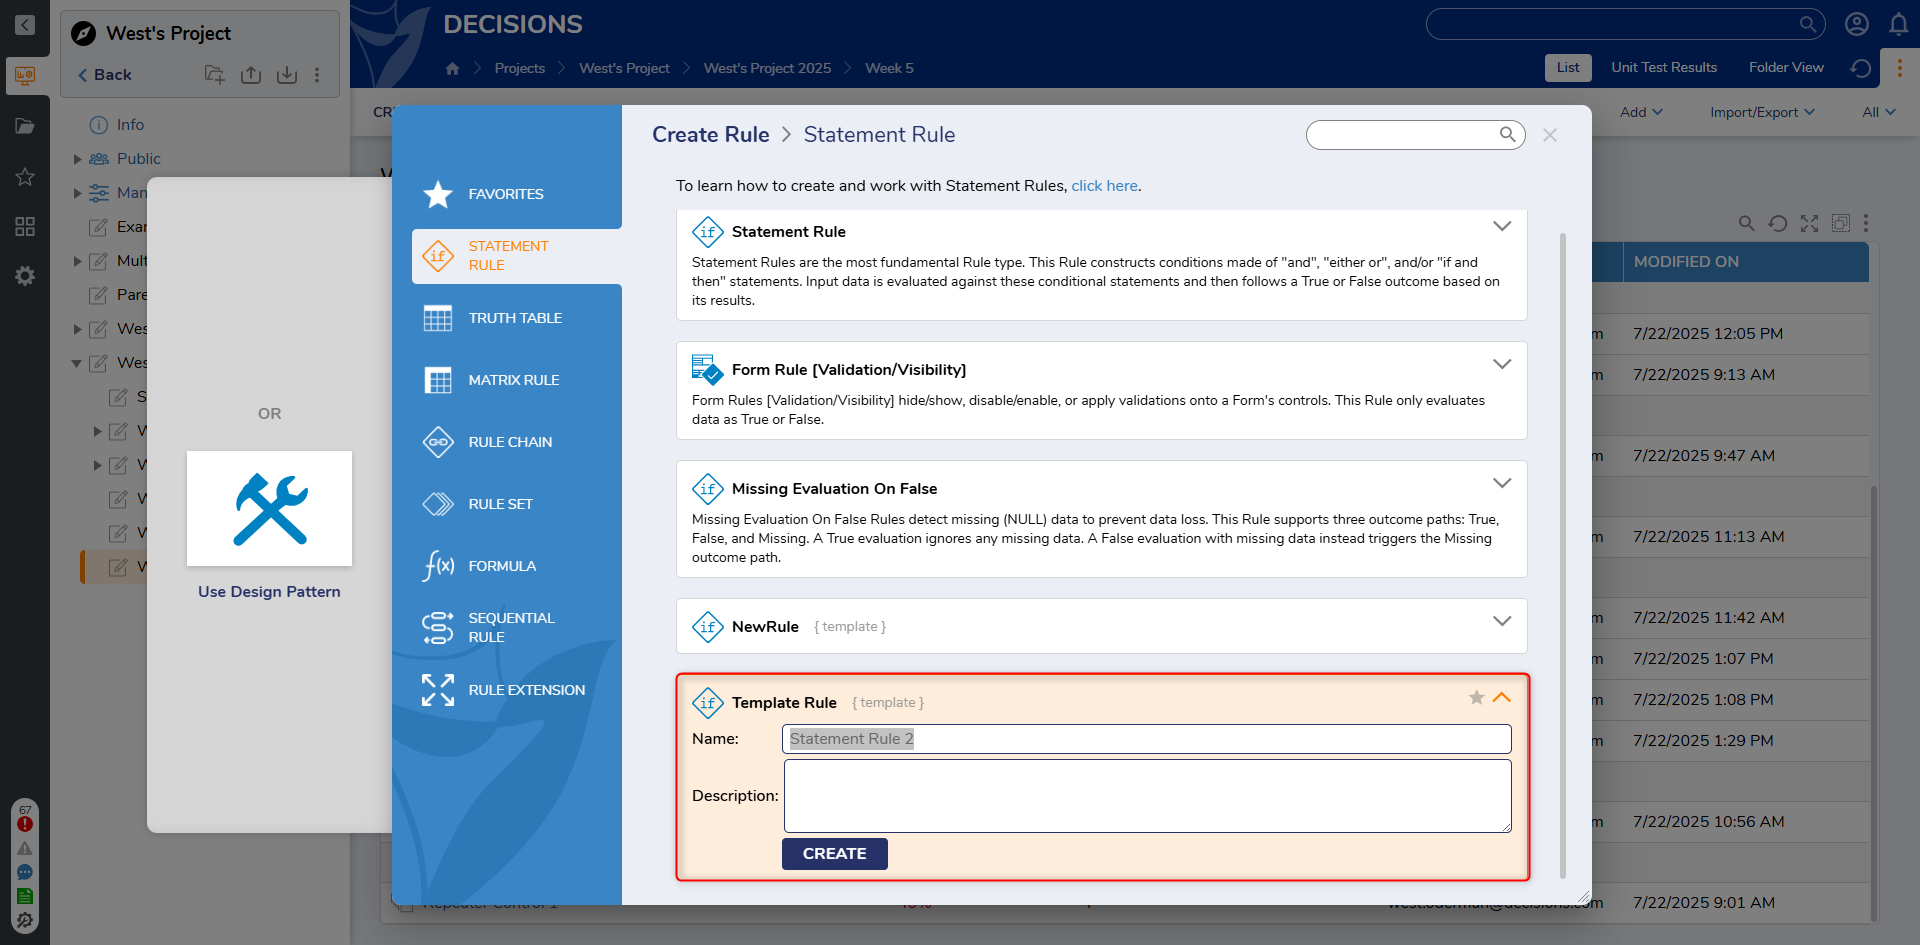Follow the 'click here' help link
This screenshot has width=1920, height=945.
[1104, 186]
